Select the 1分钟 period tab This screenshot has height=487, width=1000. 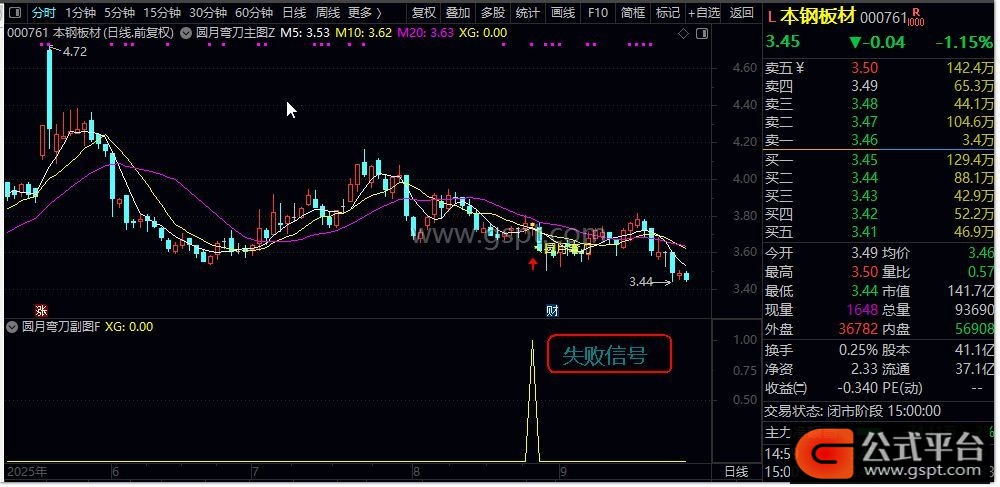(x=80, y=13)
